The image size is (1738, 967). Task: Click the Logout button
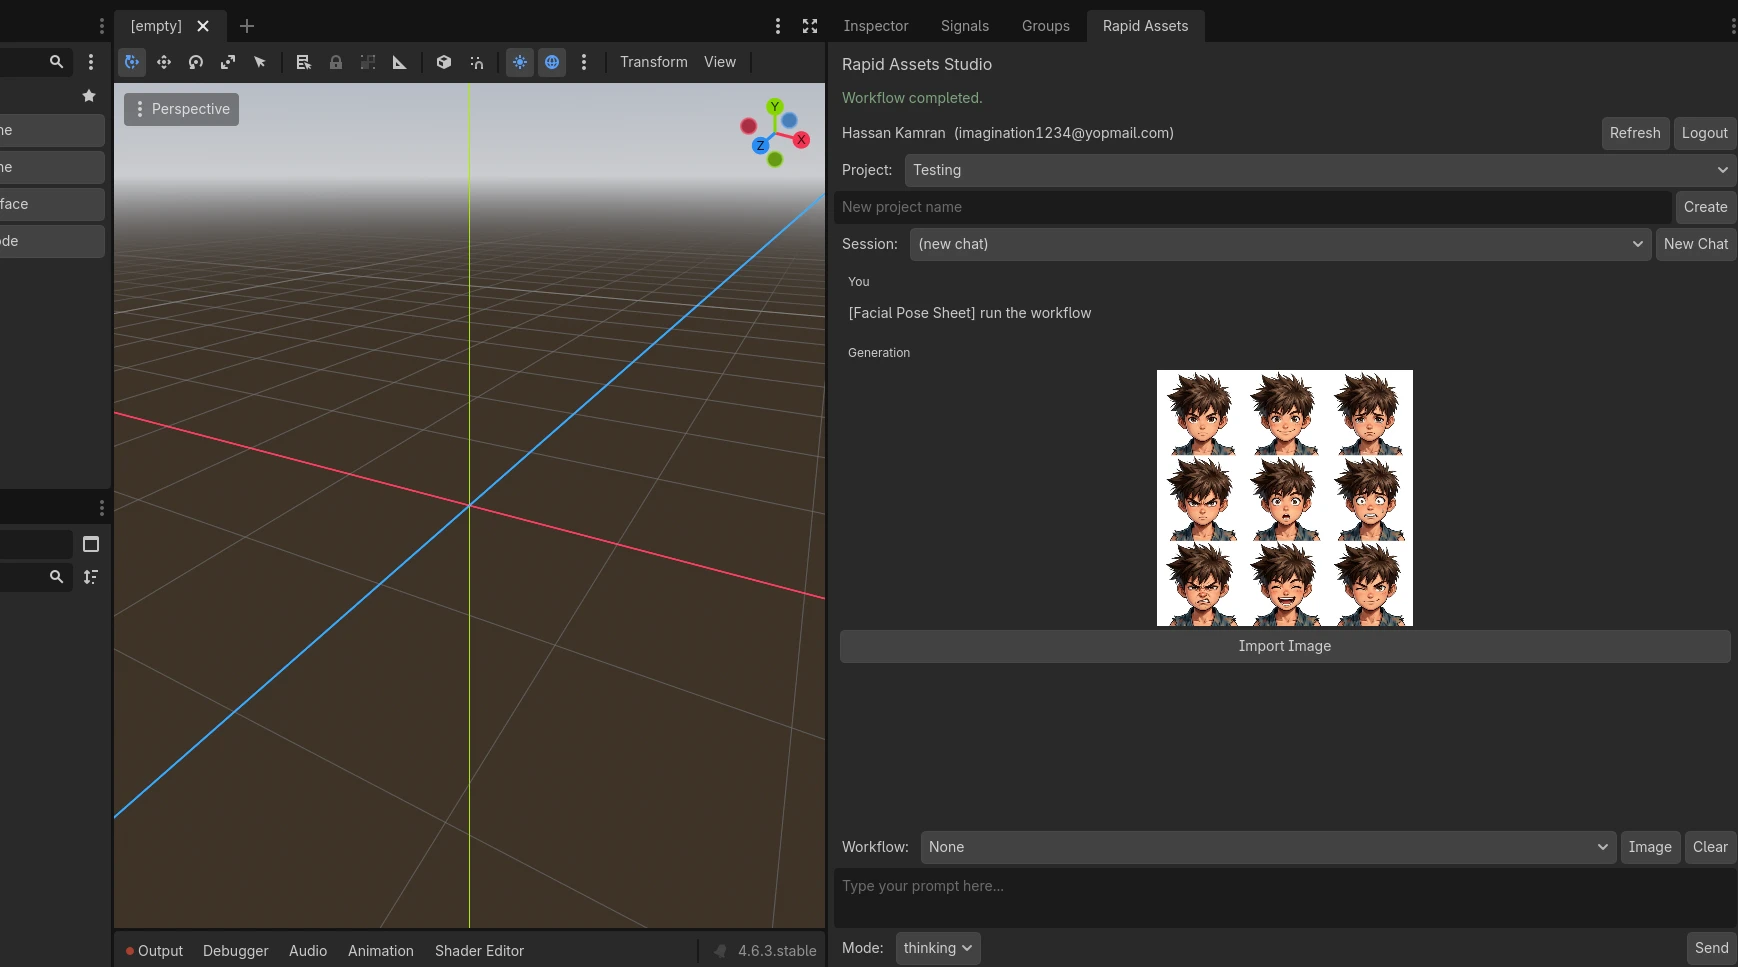tap(1705, 133)
